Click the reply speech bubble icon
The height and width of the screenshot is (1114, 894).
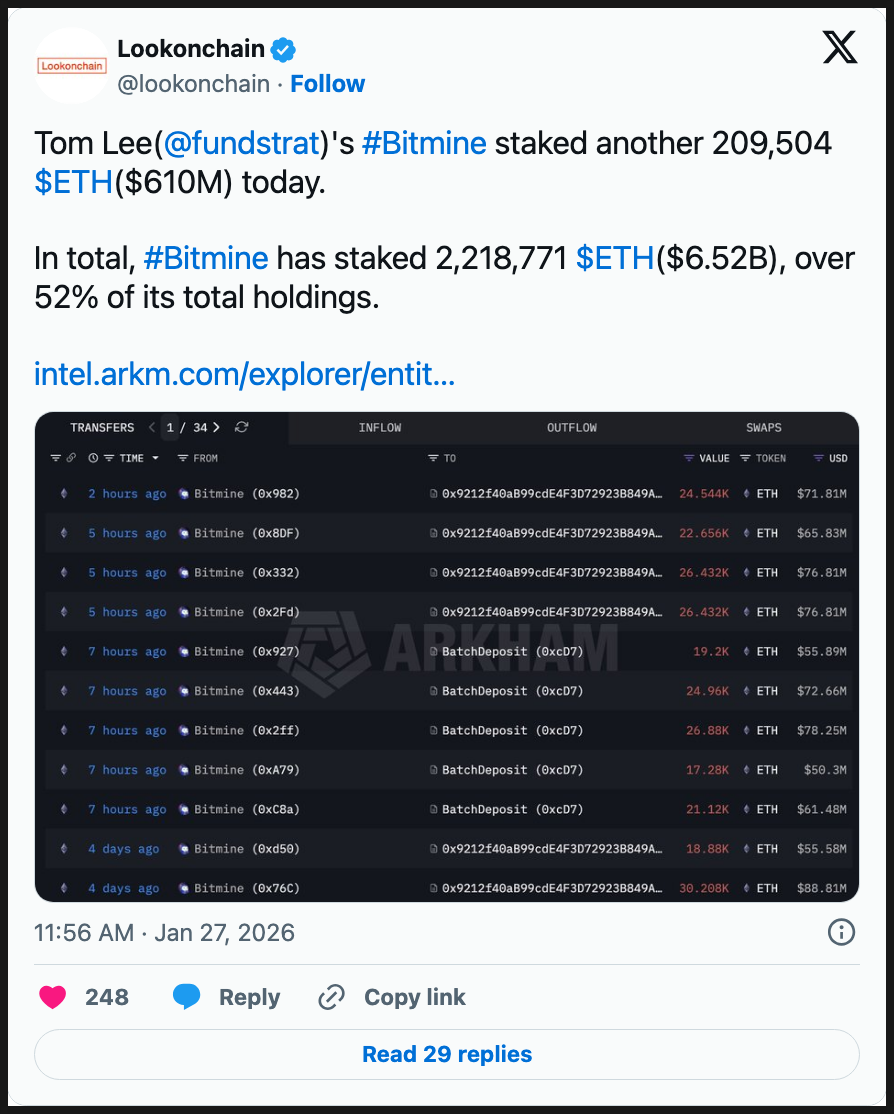click(x=187, y=997)
